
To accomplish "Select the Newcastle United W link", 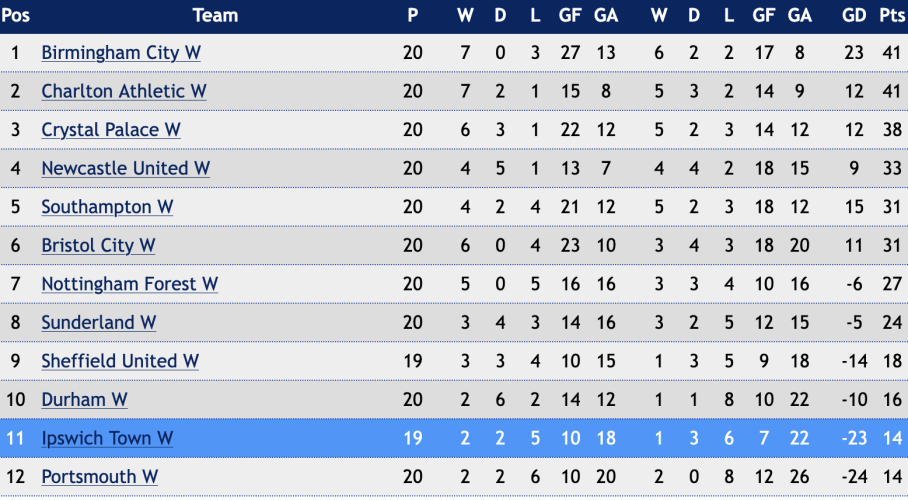I will [x=126, y=168].
